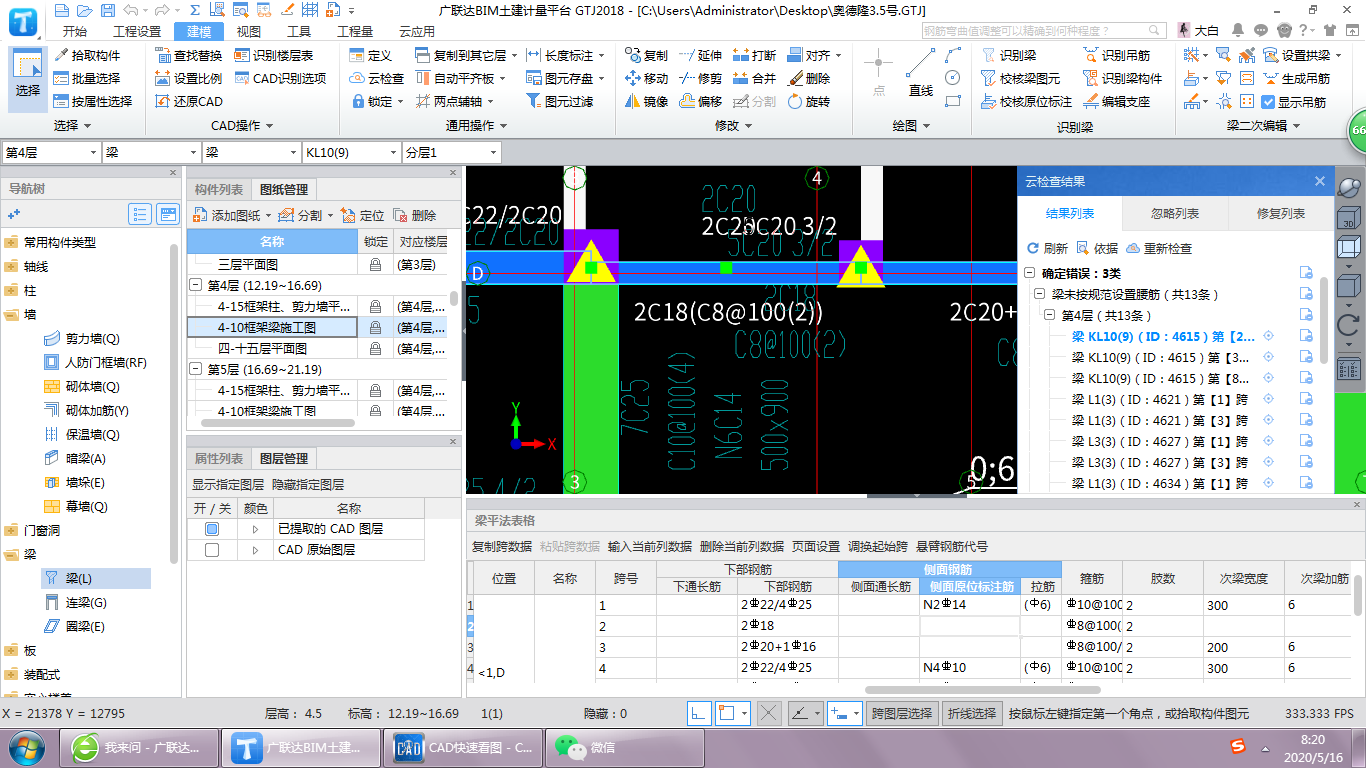This screenshot has height=768, width=1366.
Task: Select the 拾取构件 pick component tool
Action: tap(87, 56)
